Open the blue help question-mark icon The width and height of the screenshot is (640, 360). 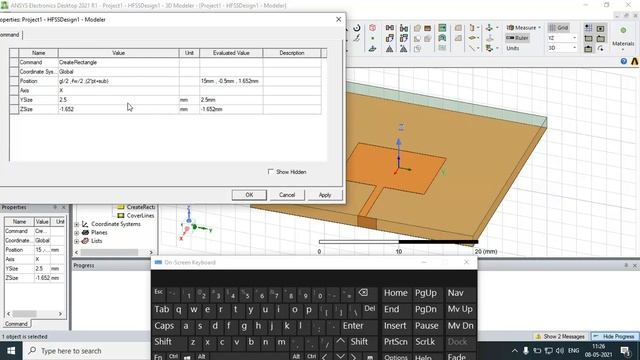click(624, 61)
